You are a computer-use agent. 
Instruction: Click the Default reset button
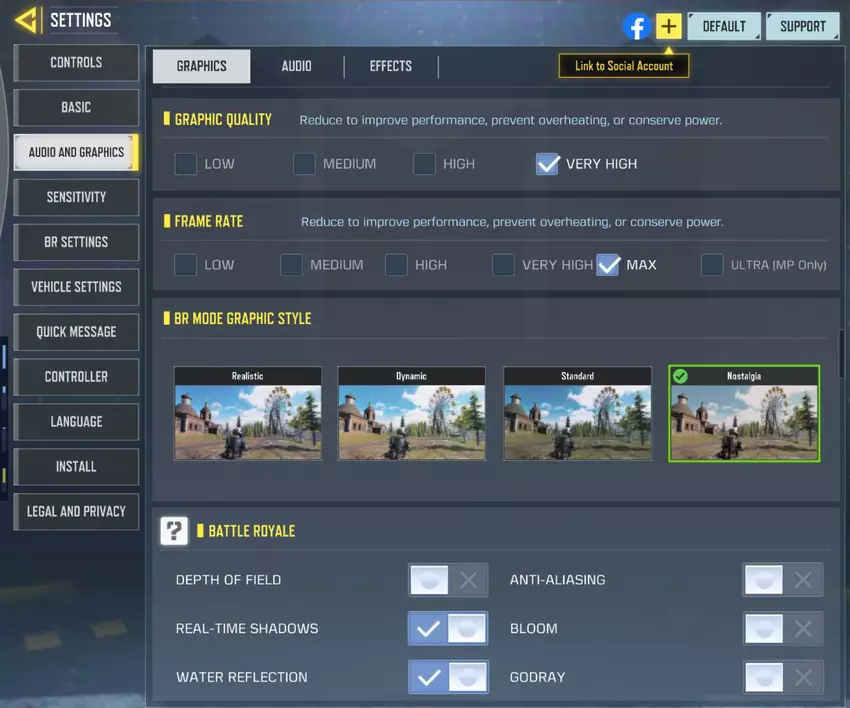point(724,26)
